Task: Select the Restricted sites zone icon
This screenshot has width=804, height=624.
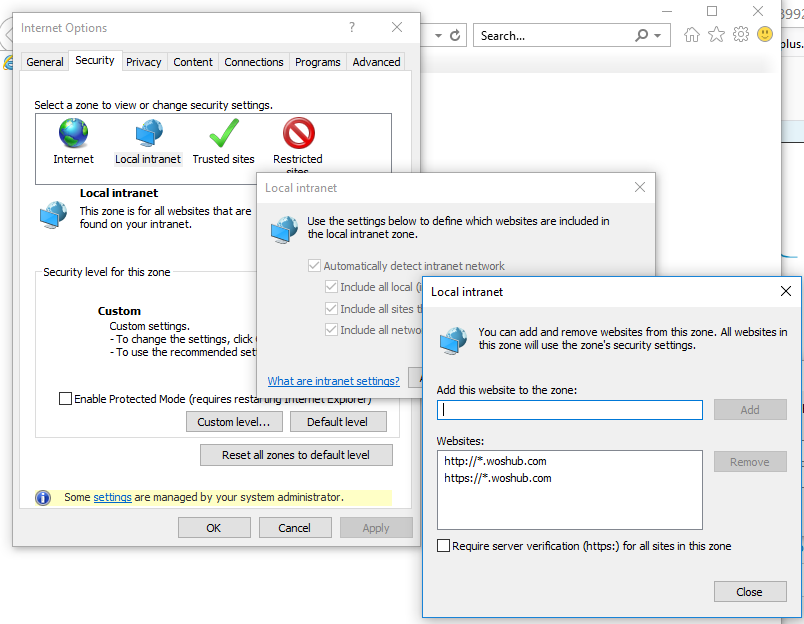Action: [x=297, y=132]
